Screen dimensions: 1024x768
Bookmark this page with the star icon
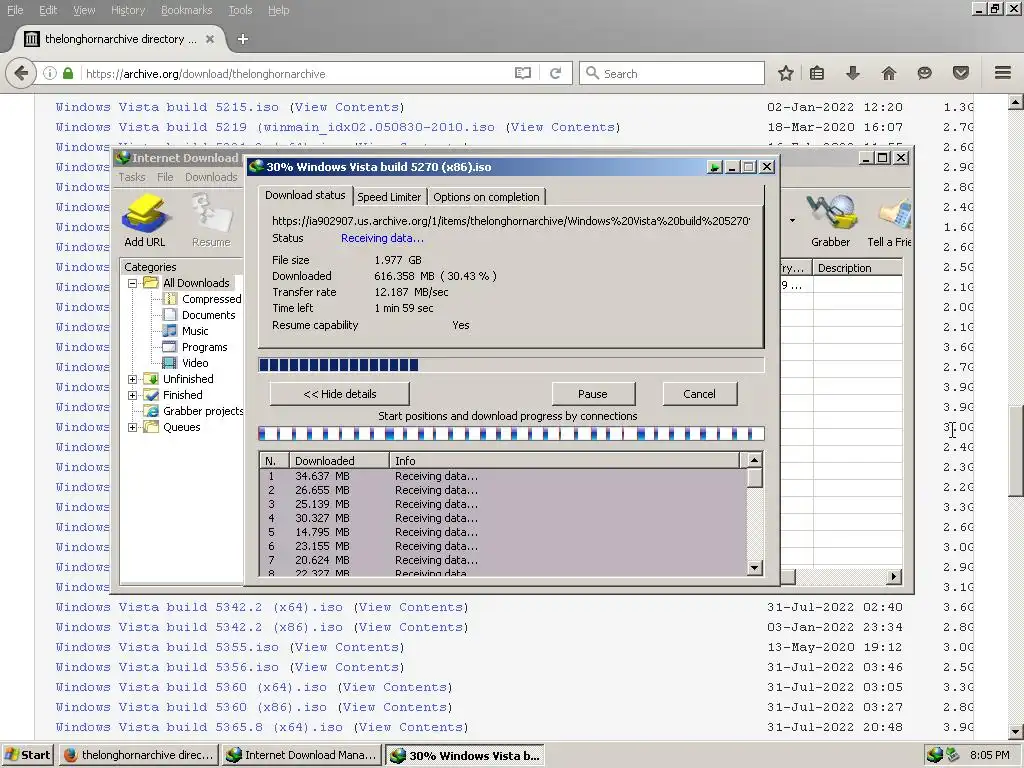(x=786, y=73)
